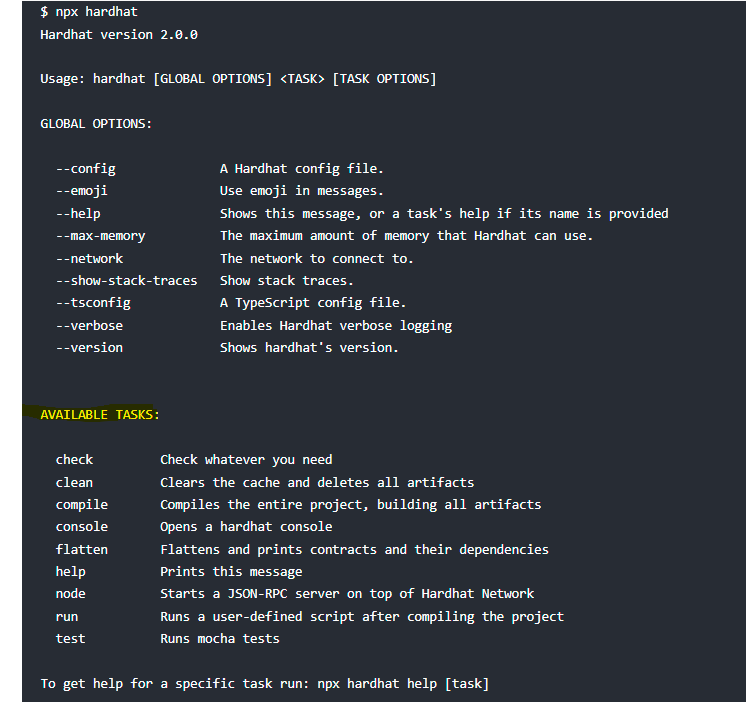The width and height of the screenshot is (746, 702).
Task: Click the "GLOBAL OPTIONS:" heading
Action: [96, 124]
